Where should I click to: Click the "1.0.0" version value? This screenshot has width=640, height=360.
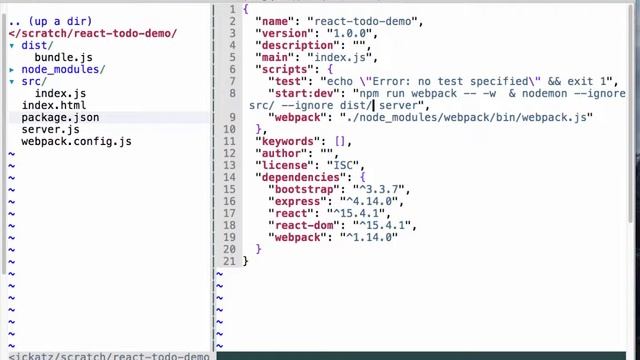pos(349,33)
